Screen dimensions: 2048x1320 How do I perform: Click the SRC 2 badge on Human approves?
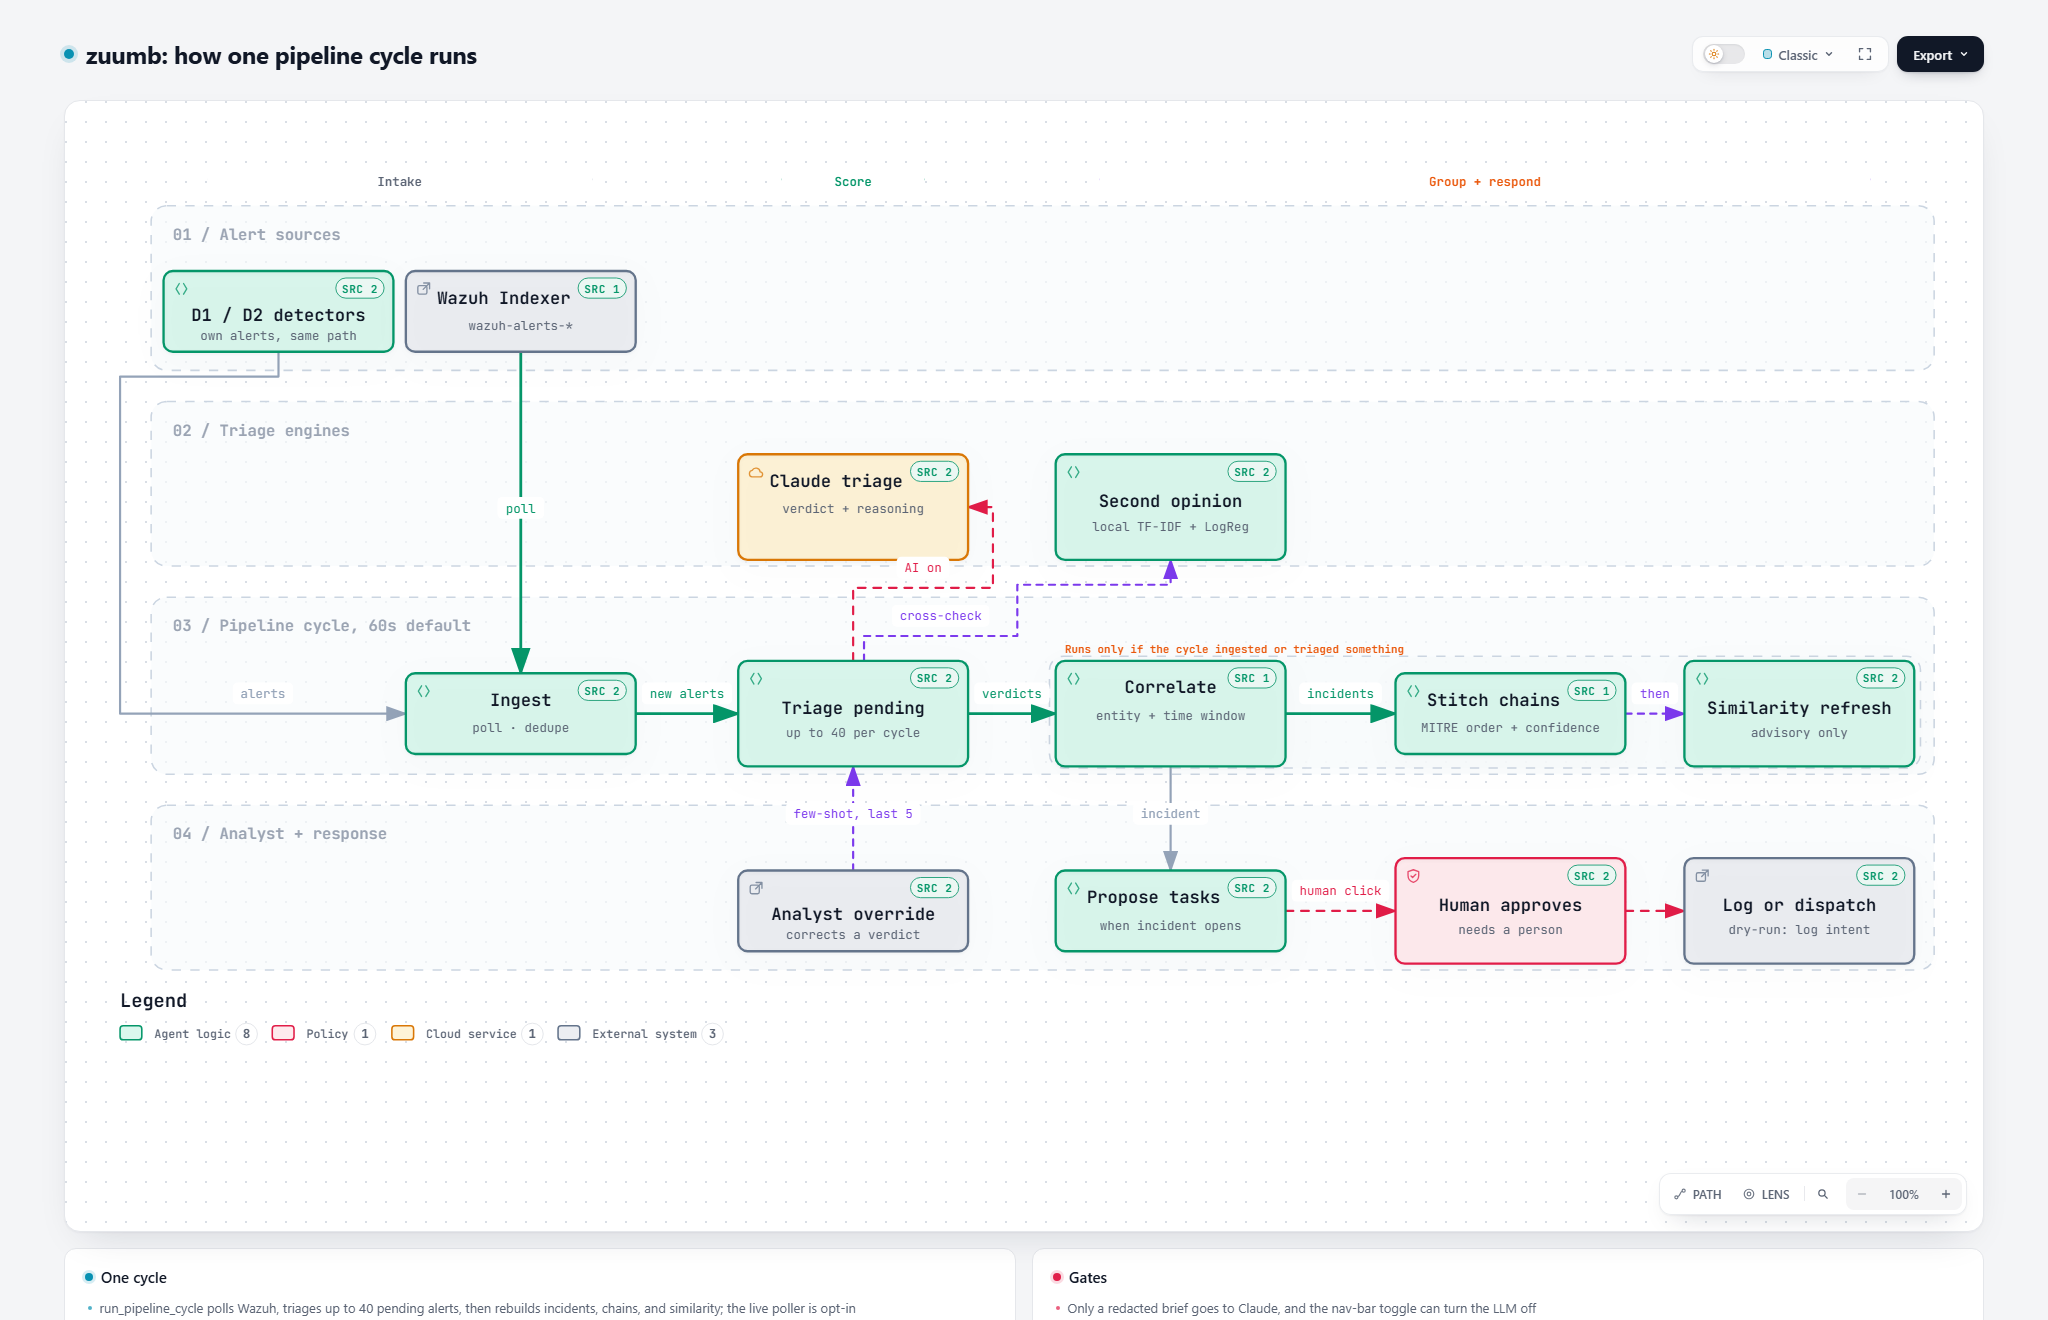point(1592,876)
